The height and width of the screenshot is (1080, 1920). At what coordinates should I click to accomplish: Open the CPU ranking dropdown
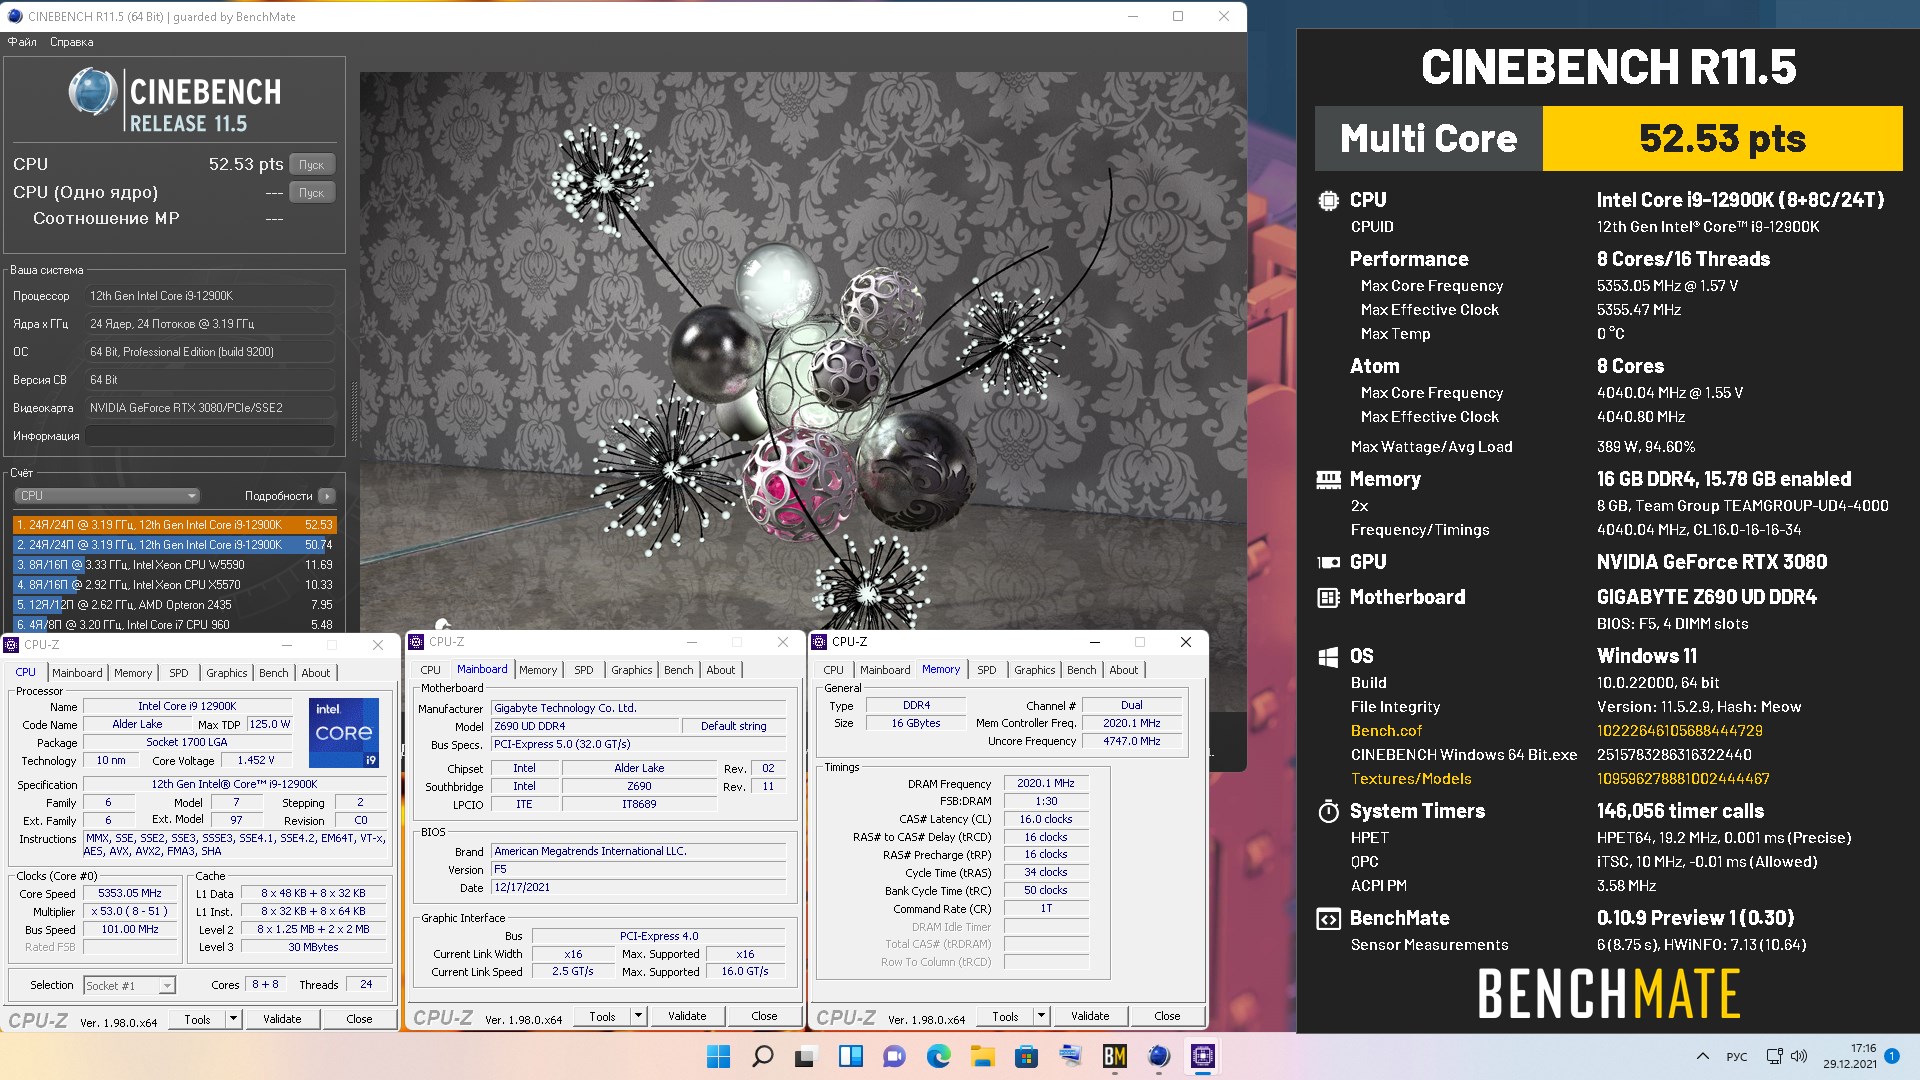click(107, 496)
